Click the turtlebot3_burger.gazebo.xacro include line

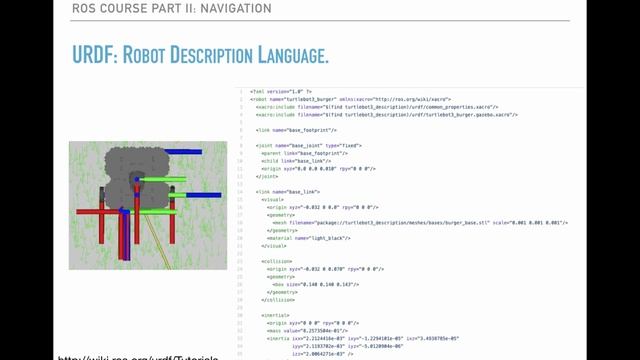pos(387,115)
